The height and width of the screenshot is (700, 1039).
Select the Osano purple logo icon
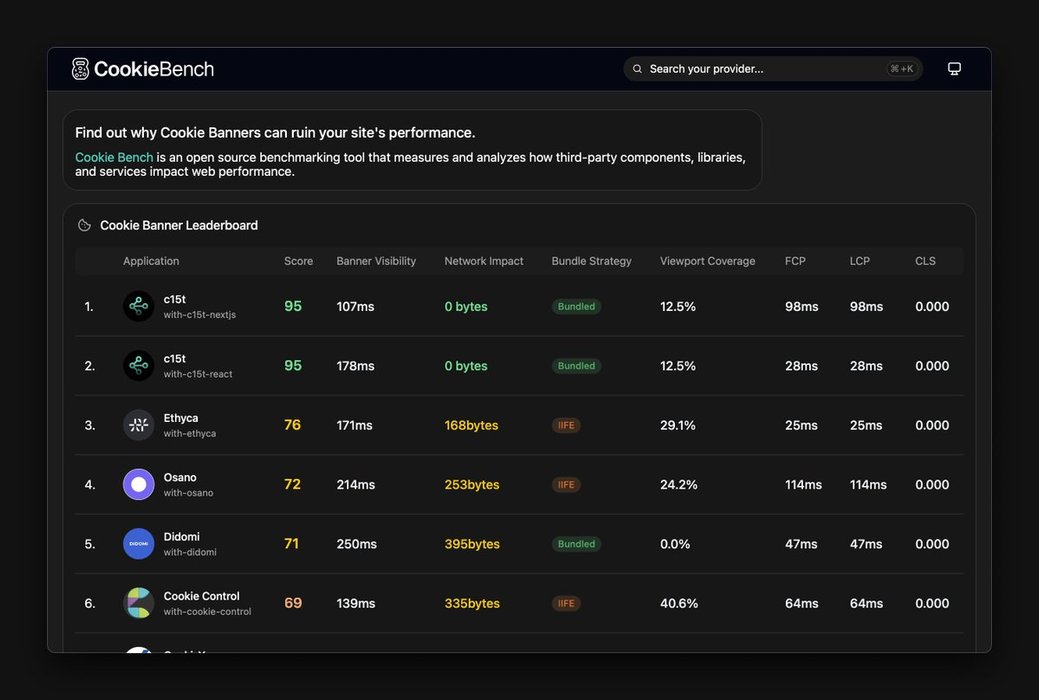pyautogui.click(x=138, y=485)
